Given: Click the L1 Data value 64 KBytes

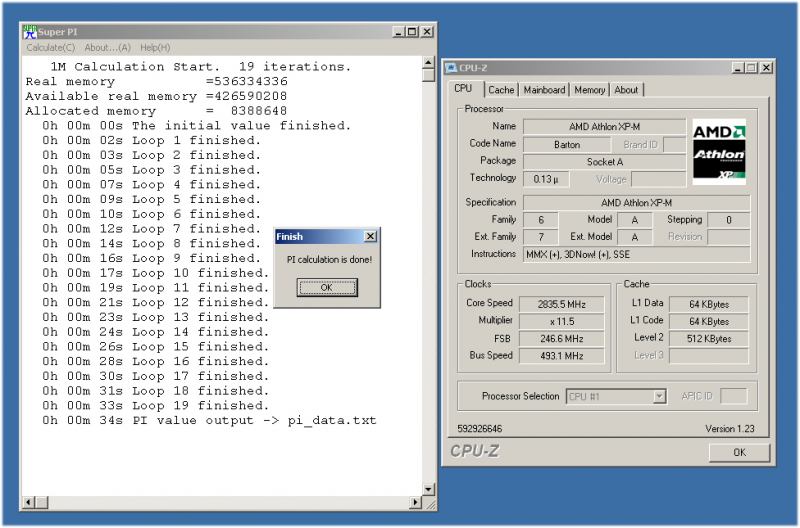Looking at the screenshot, I should click(709, 304).
